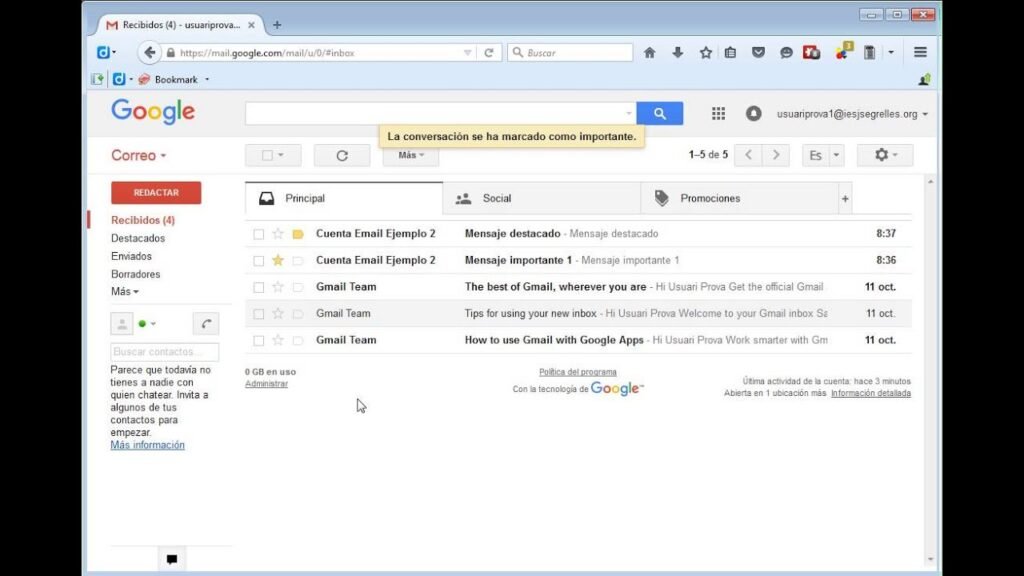This screenshot has height=576, width=1024.
Task: Open the chat bubble icon at bottom
Action: 171,559
